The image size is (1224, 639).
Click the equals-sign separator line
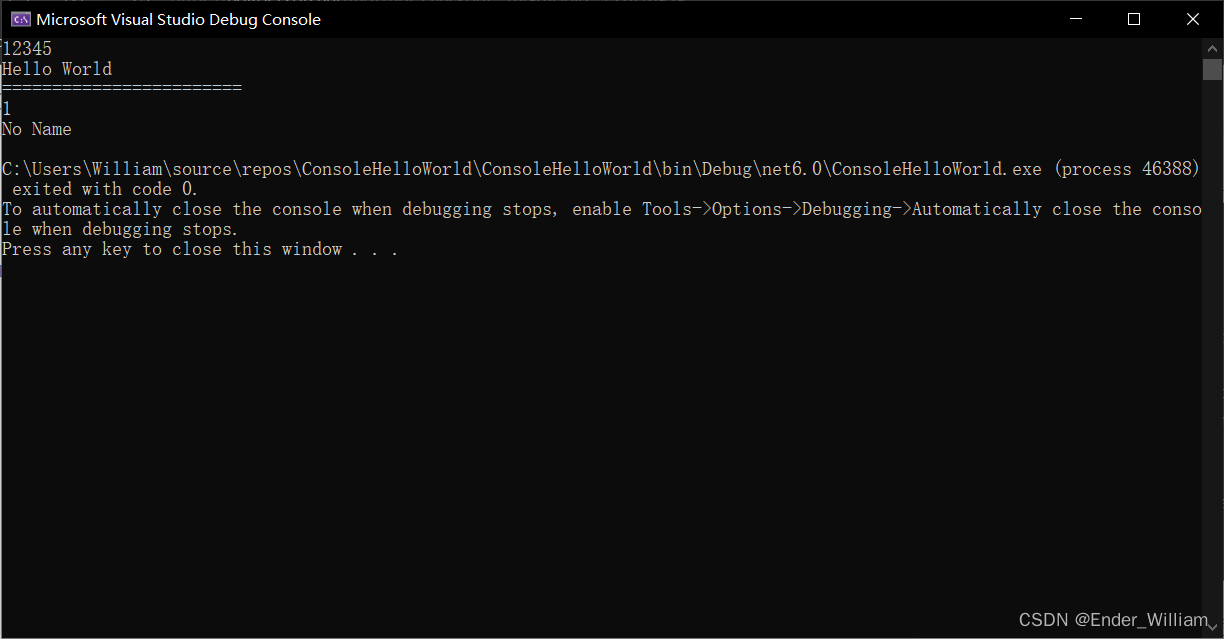point(122,89)
